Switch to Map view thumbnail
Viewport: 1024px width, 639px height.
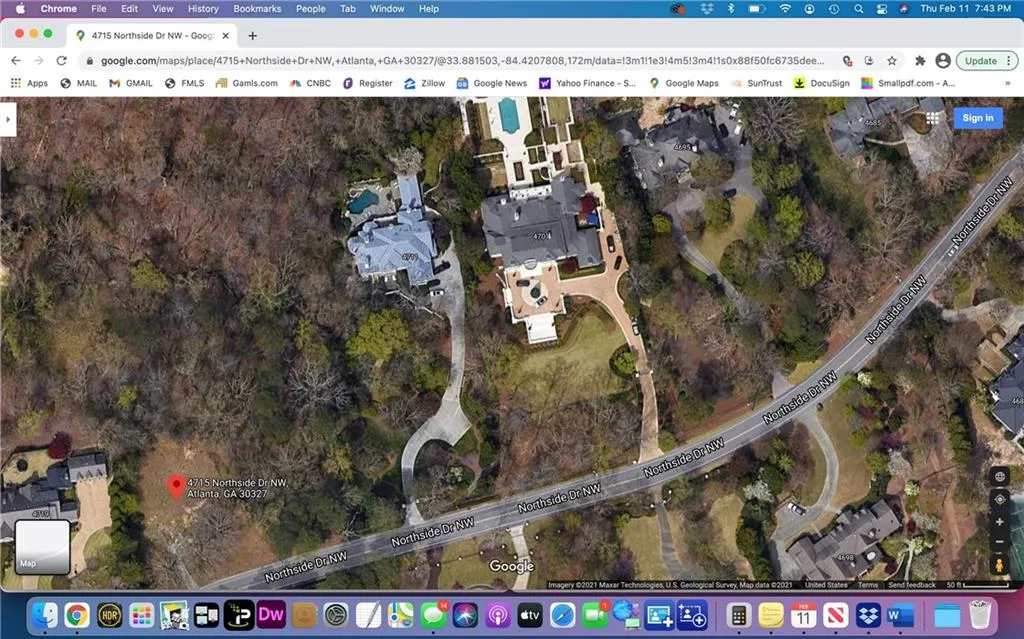42,546
